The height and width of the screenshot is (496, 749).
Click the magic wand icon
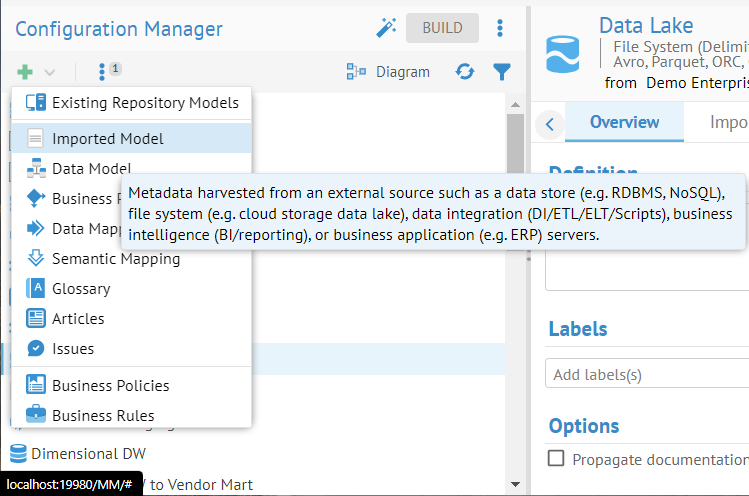[x=386, y=28]
